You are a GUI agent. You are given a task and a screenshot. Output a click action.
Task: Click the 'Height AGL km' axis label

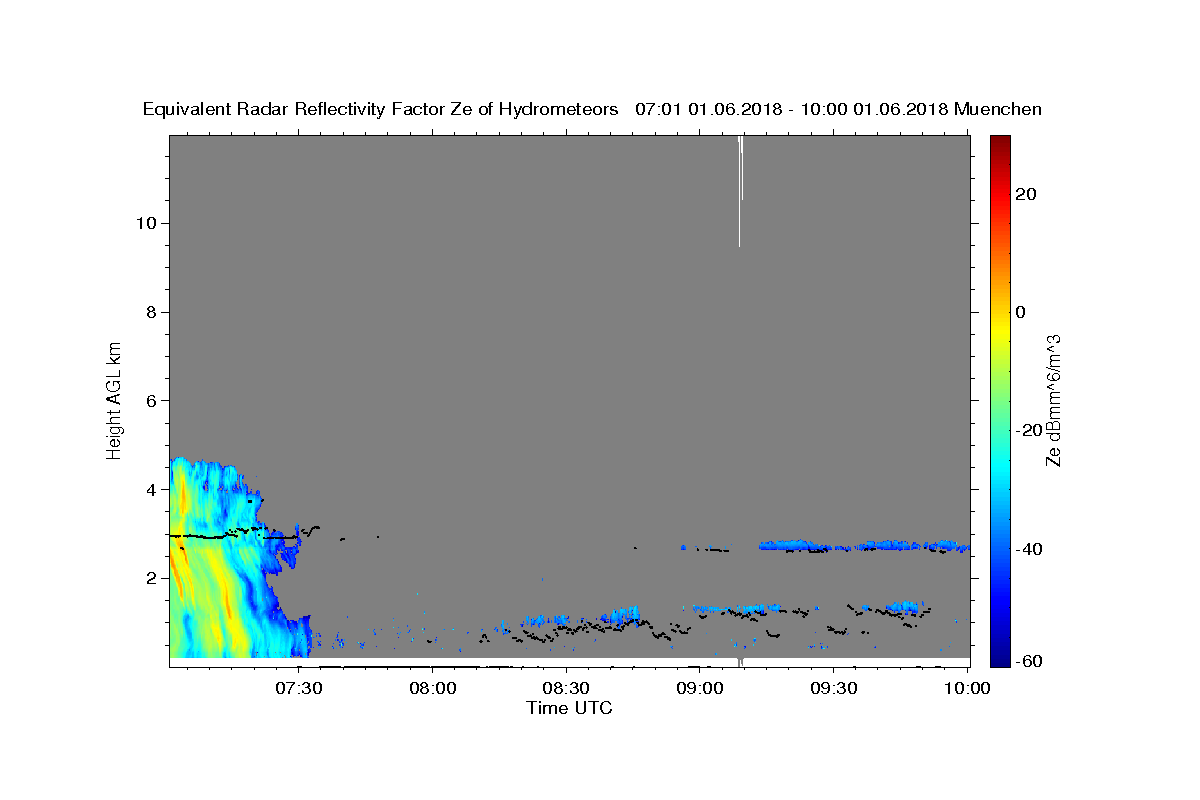coord(114,400)
